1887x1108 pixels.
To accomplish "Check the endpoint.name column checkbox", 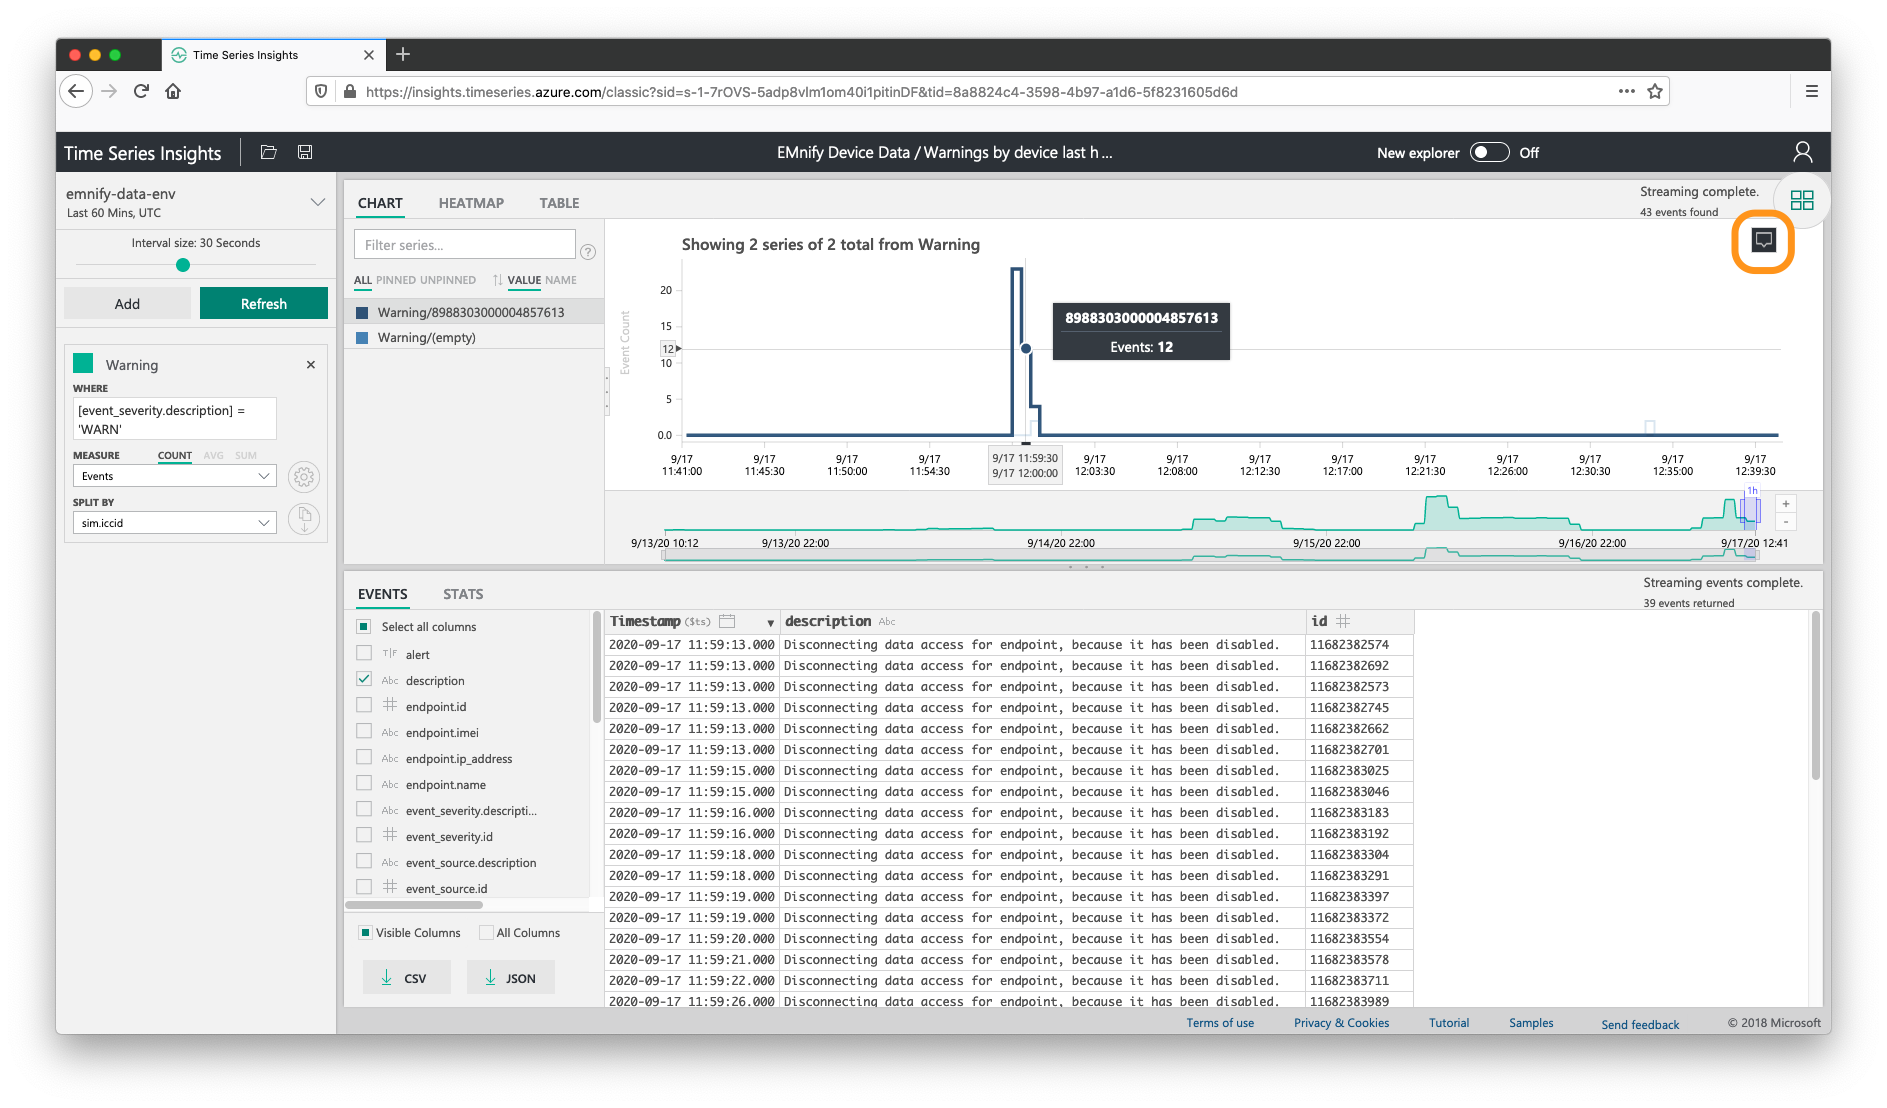I will (364, 783).
